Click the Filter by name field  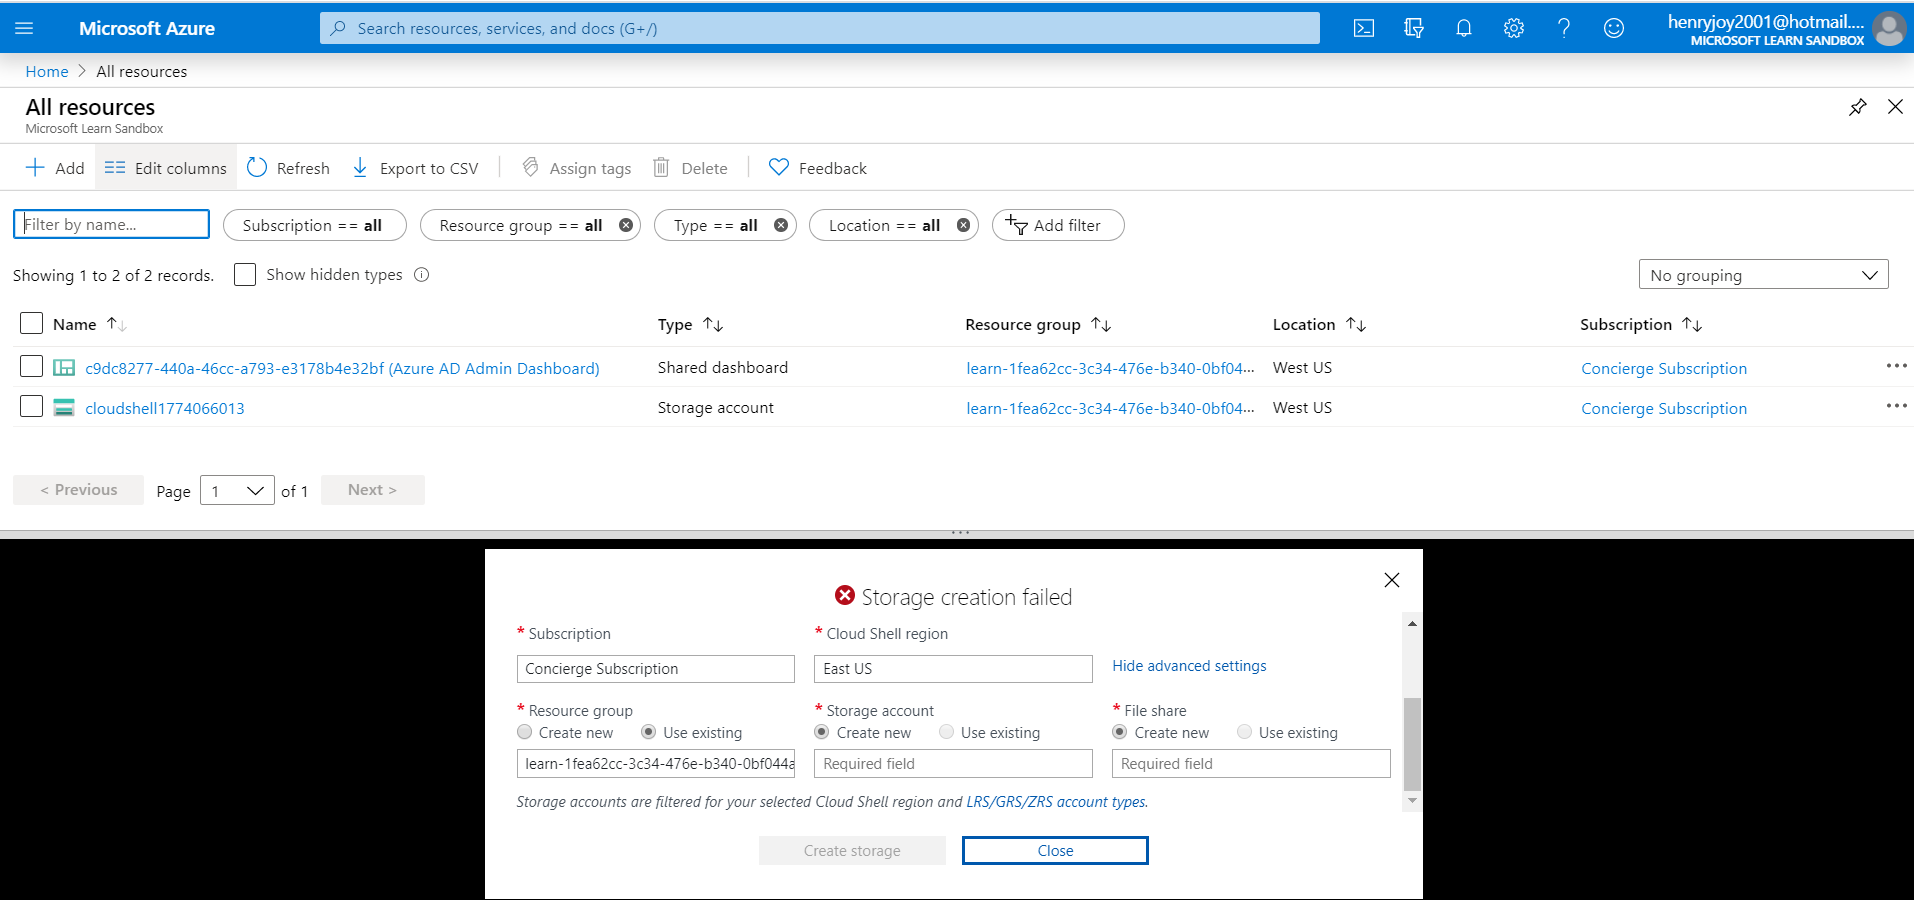(x=111, y=224)
